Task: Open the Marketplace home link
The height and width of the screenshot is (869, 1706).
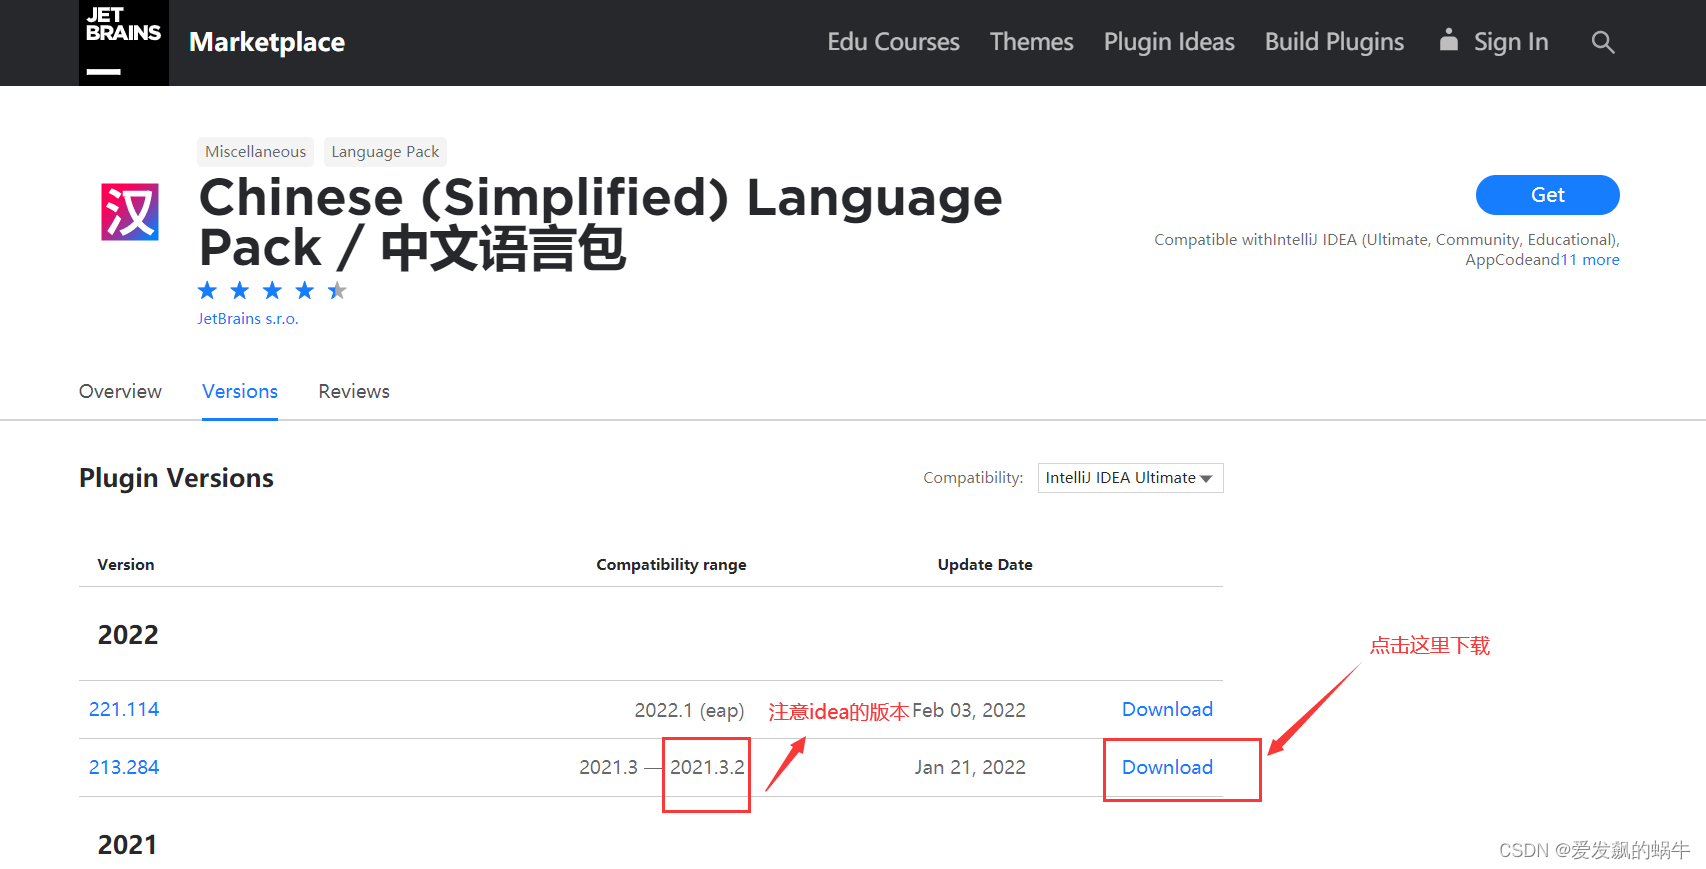Action: [x=267, y=42]
